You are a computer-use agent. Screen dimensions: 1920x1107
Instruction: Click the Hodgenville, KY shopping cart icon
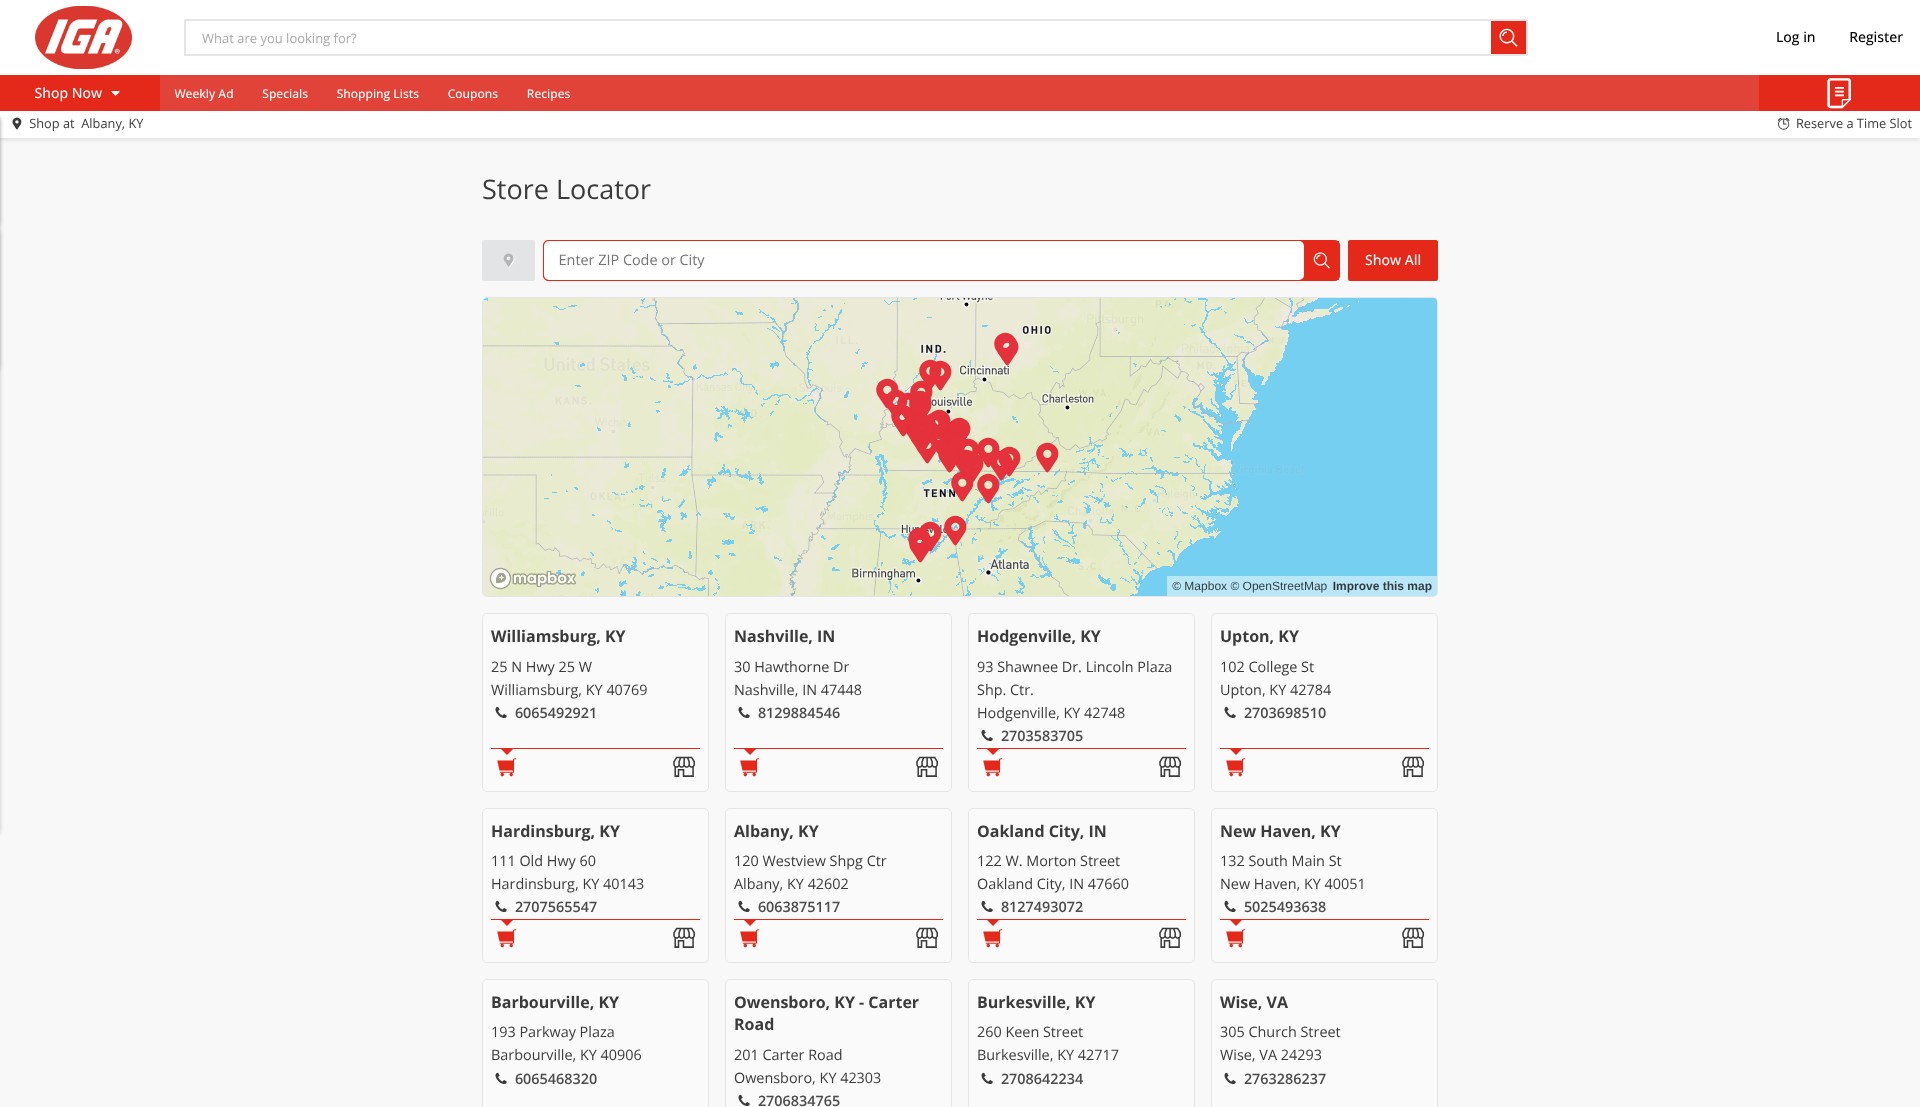coord(992,767)
